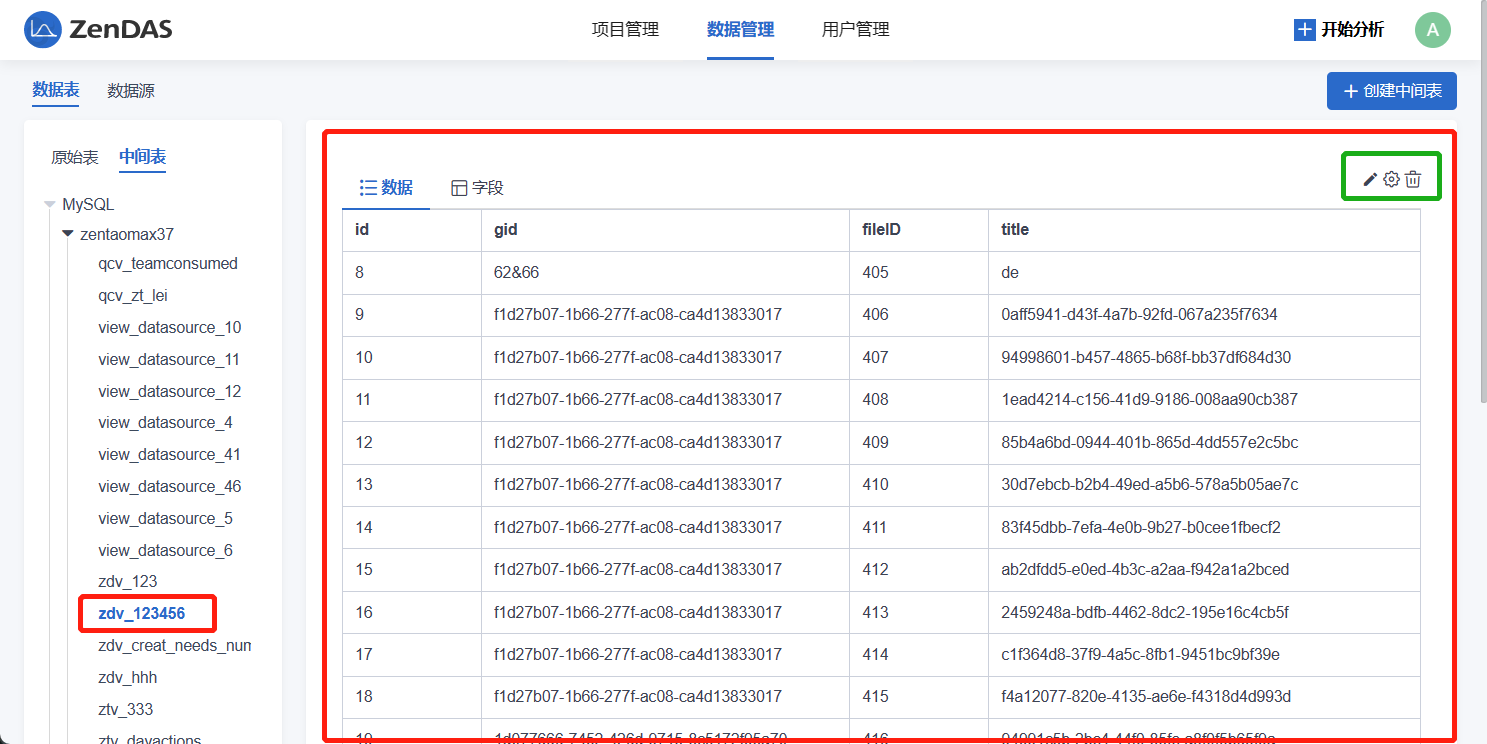This screenshot has height=744, width=1487.
Task: Switch to the 字段 tab
Action: click(x=477, y=188)
